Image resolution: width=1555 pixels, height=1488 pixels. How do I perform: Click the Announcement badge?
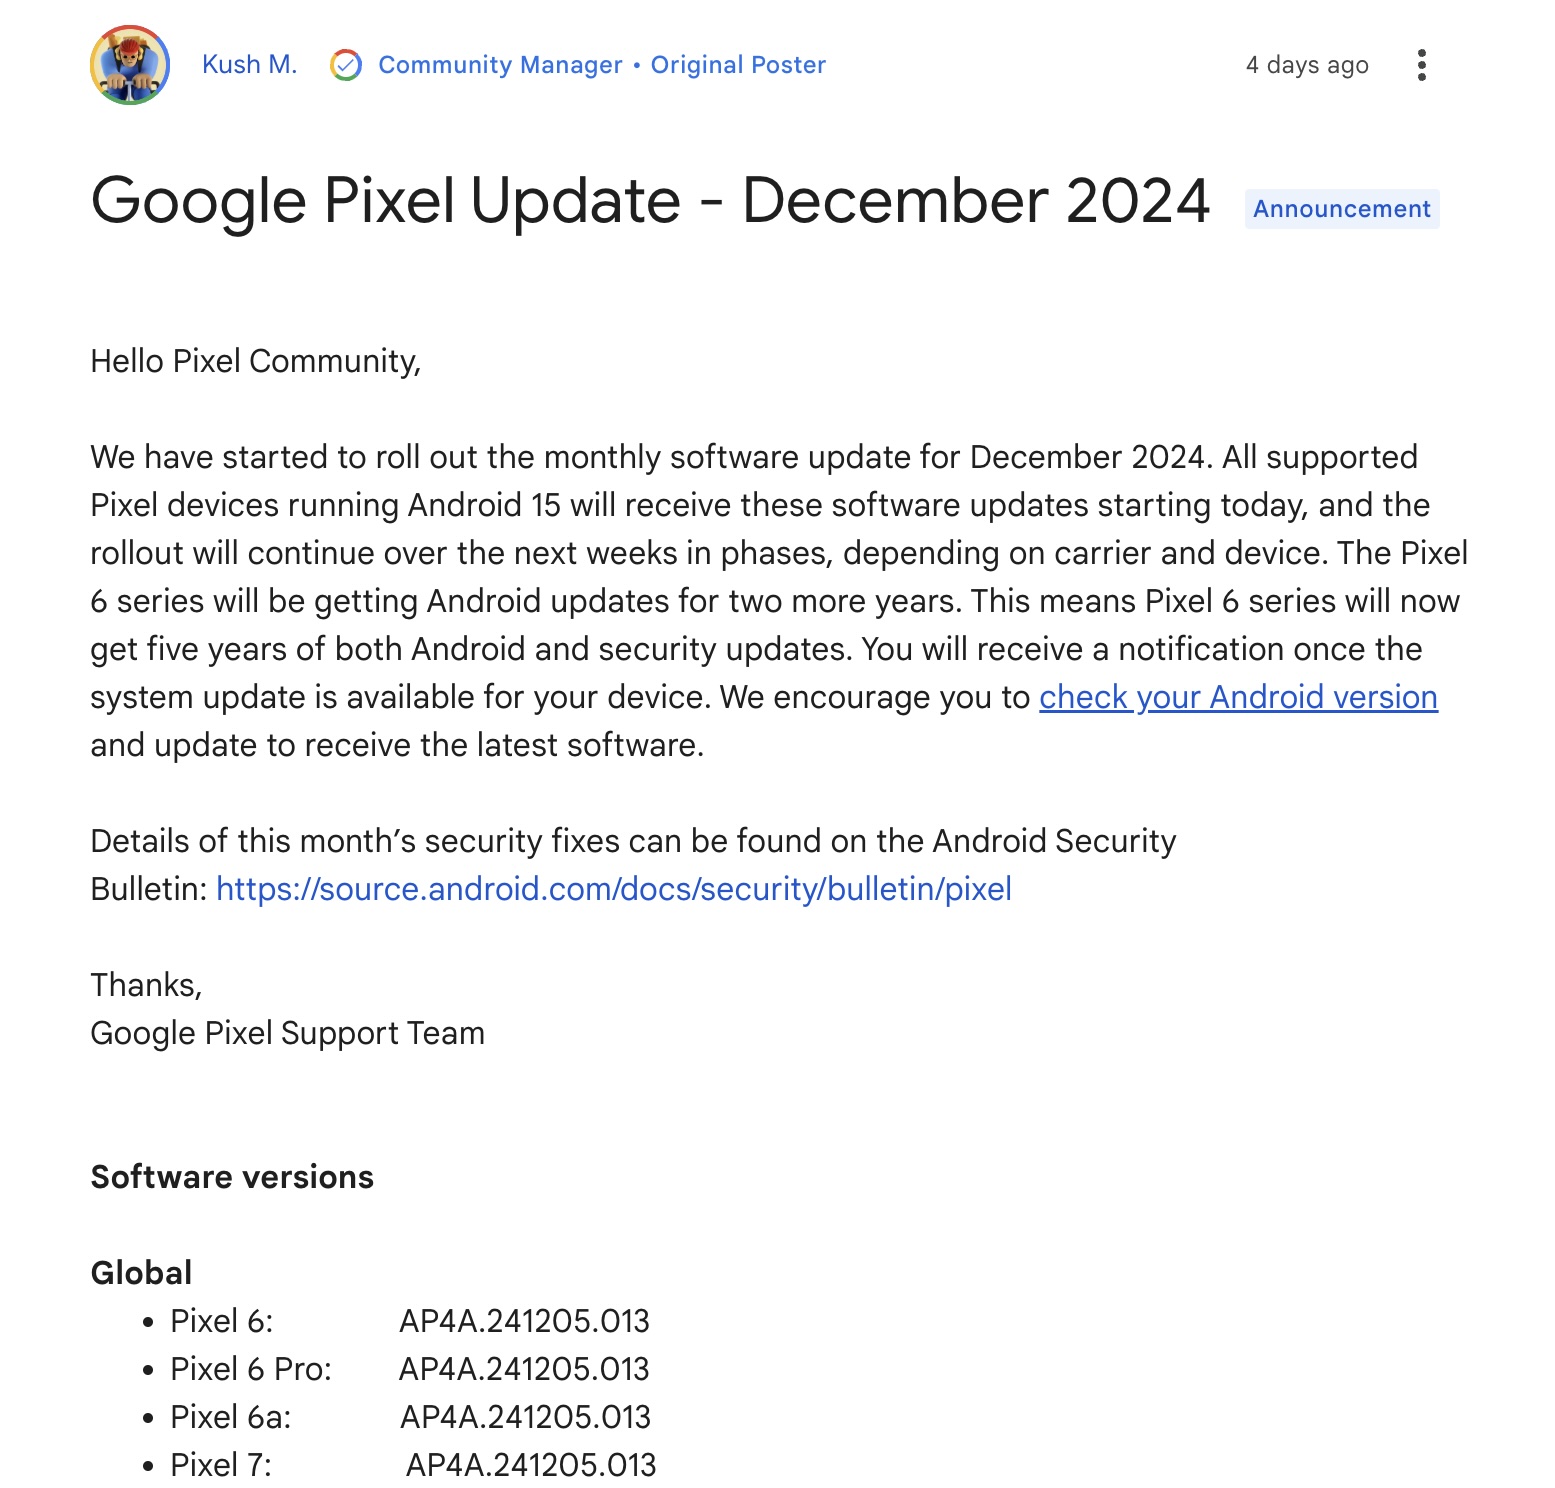(1344, 208)
